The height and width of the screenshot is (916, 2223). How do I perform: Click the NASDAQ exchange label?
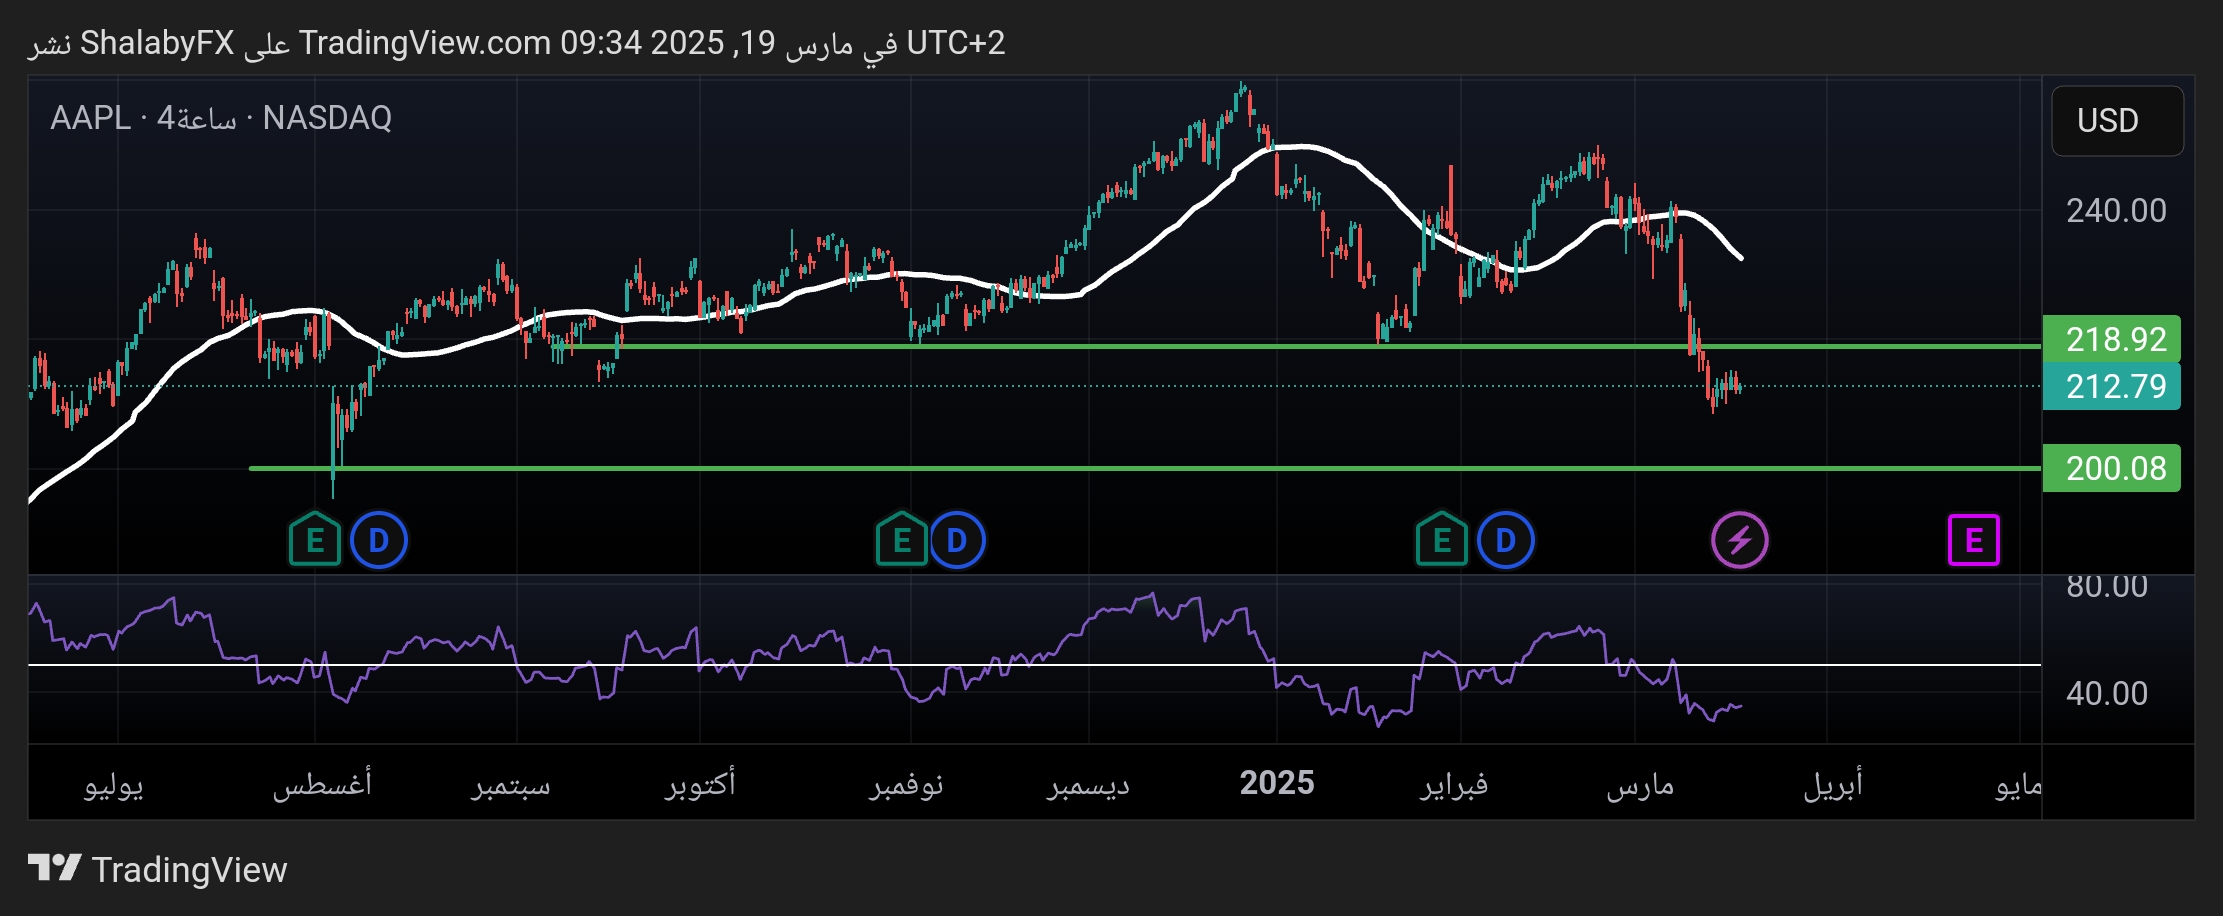[x=327, y=118]
